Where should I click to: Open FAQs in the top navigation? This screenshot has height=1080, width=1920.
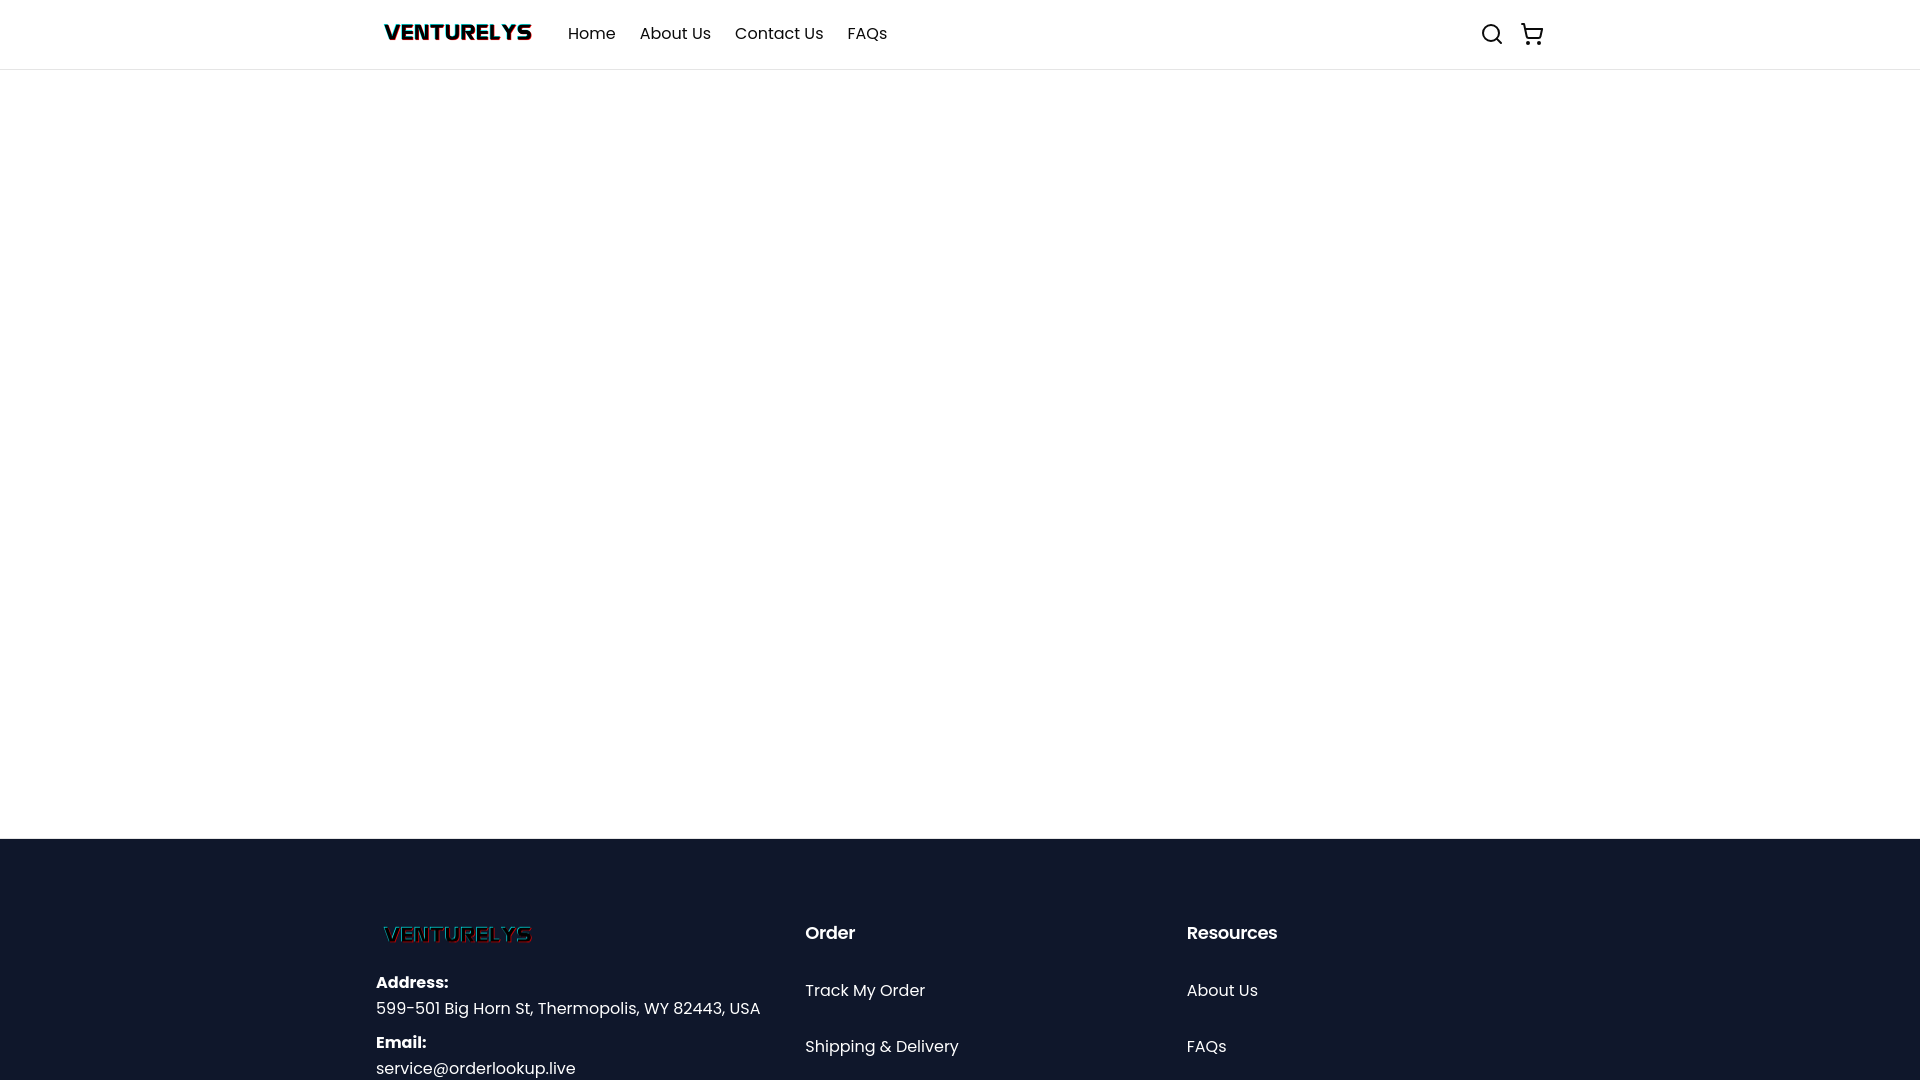tap(867, 34)
